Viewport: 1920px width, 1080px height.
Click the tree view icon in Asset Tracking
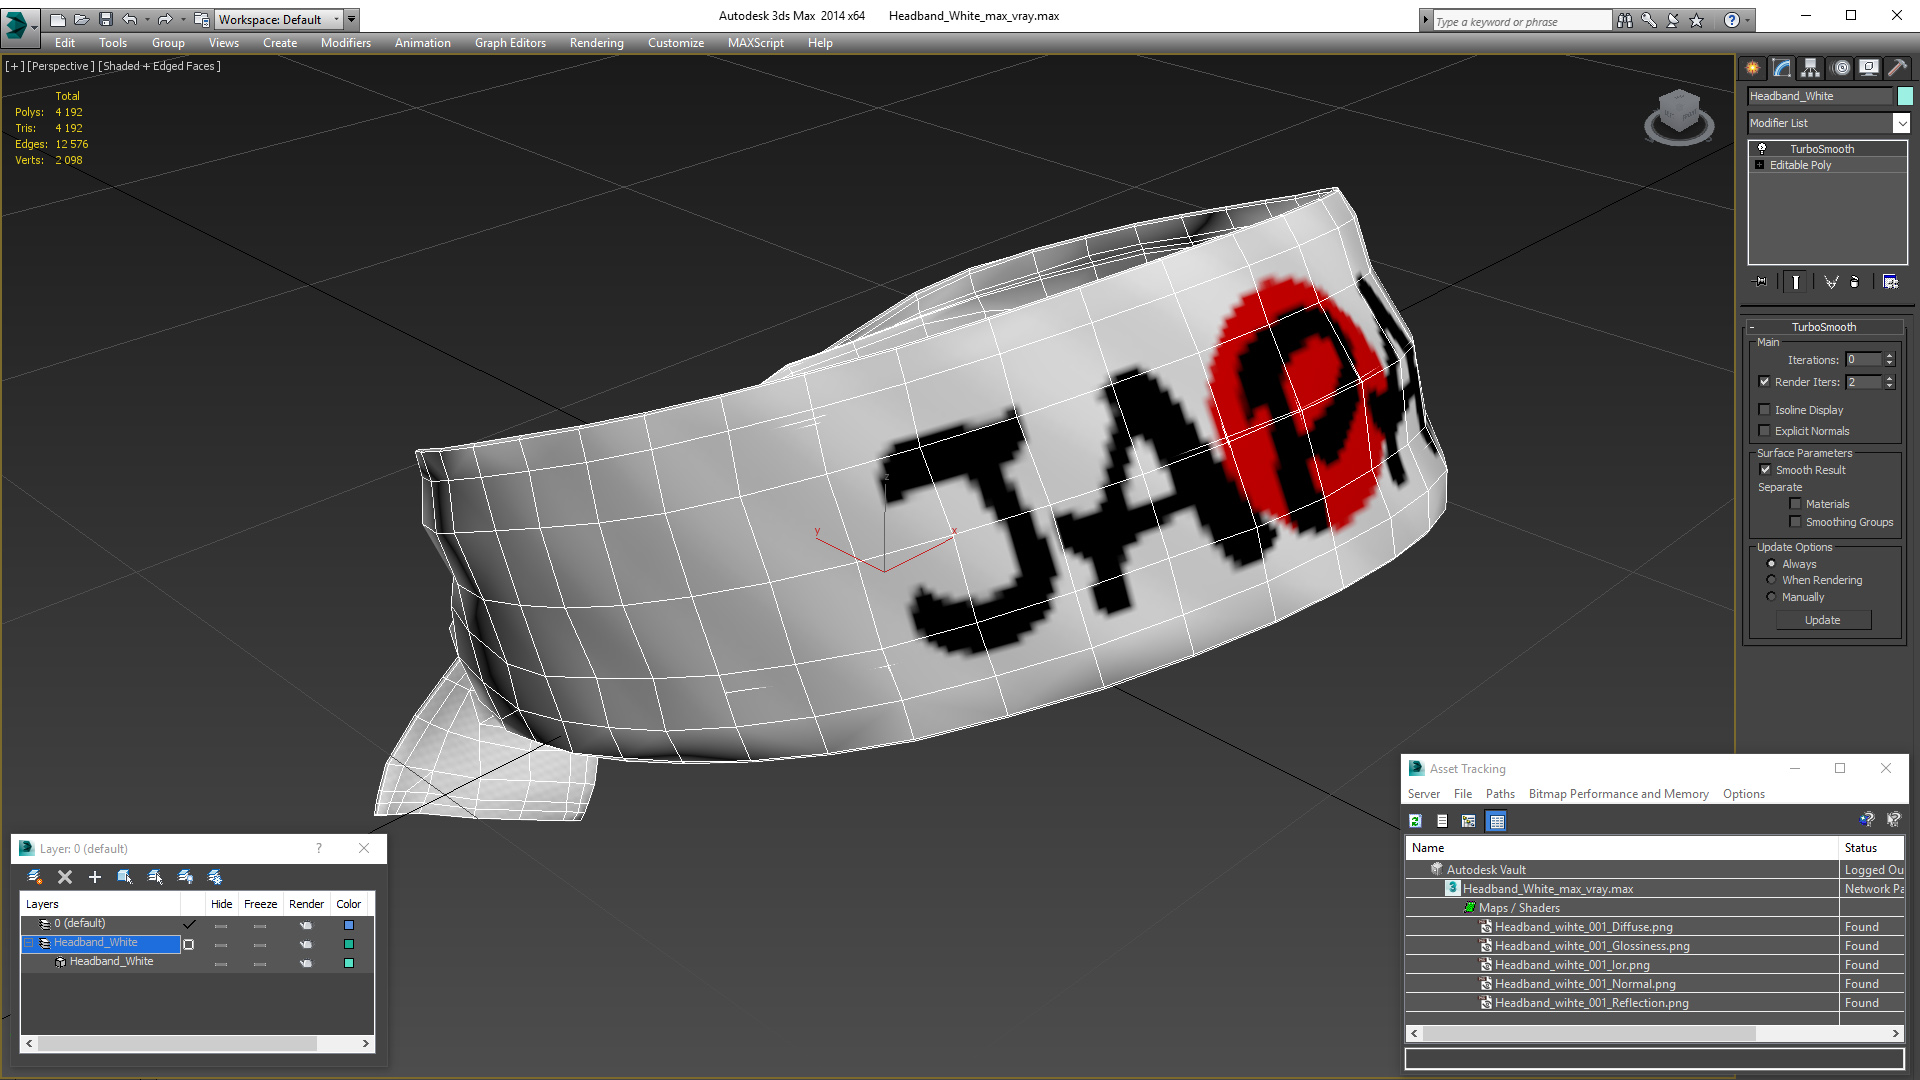click(1469, 821)
